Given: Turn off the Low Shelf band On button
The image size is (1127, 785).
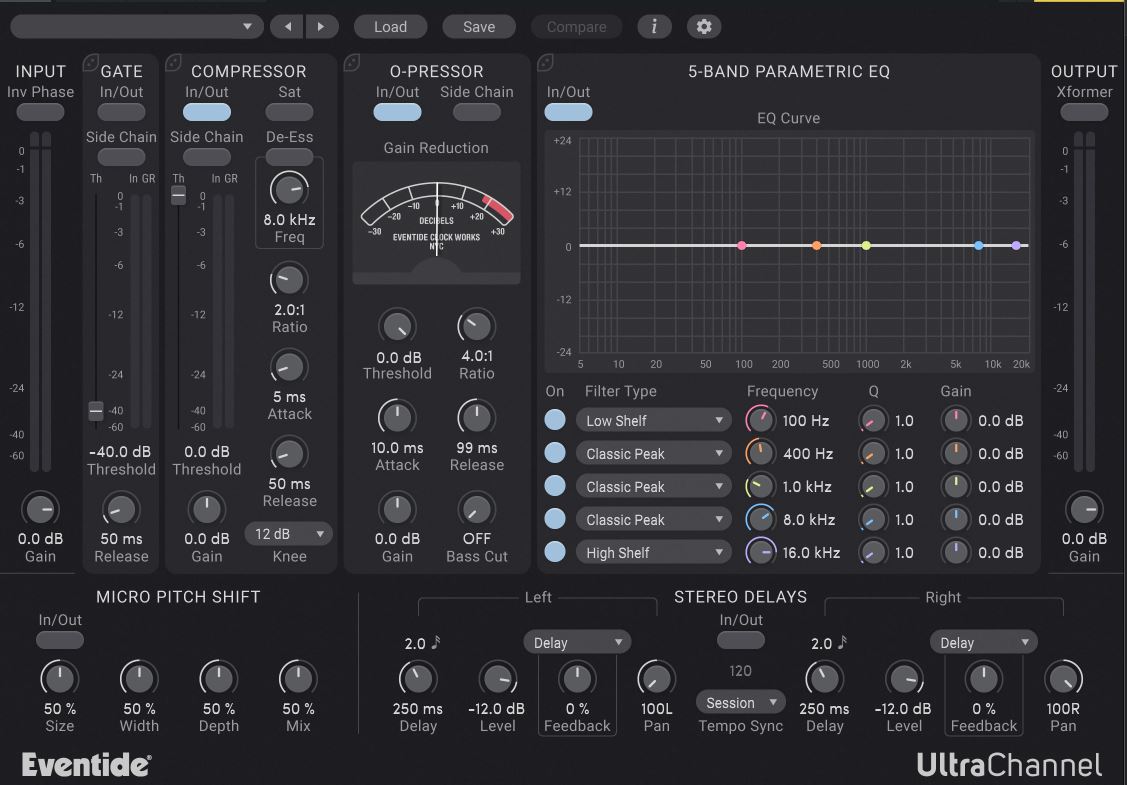Looking at the screenshot, I should click(555, 420).
